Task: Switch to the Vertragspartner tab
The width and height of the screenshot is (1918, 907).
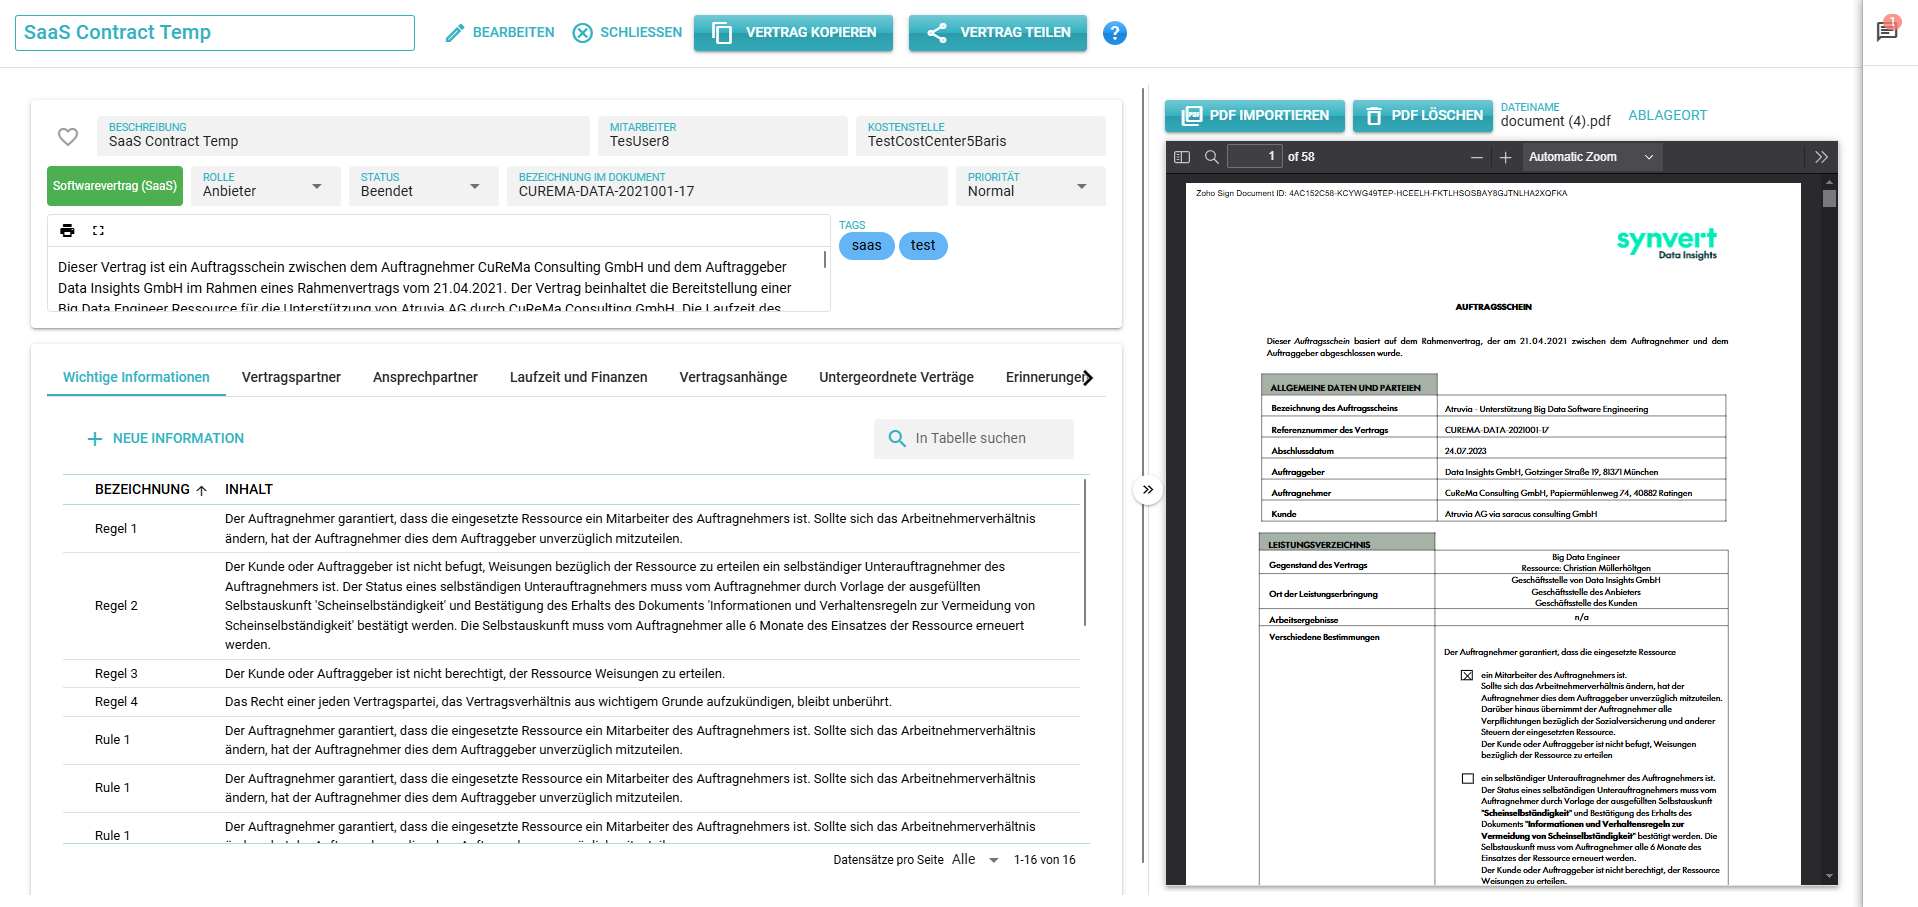Action: [291, 377]
